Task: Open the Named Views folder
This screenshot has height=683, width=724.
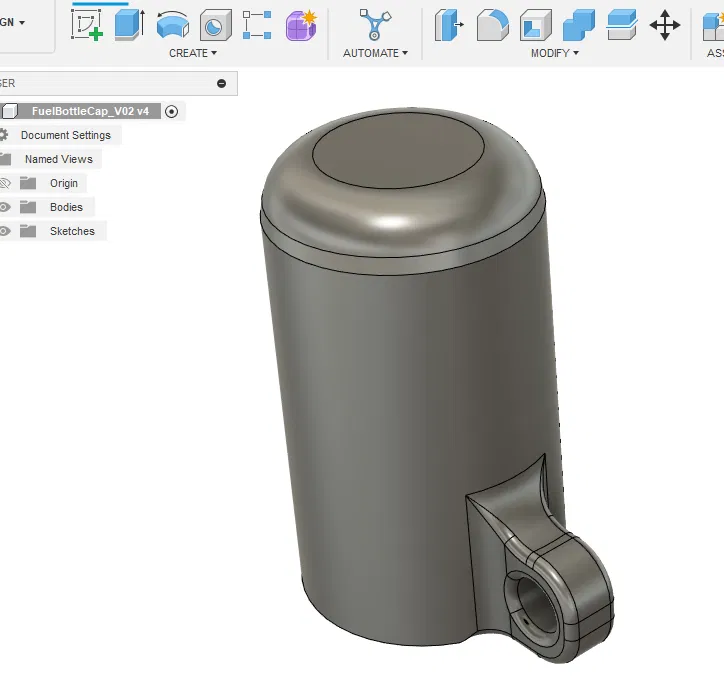Action: (x=59, y=159)
